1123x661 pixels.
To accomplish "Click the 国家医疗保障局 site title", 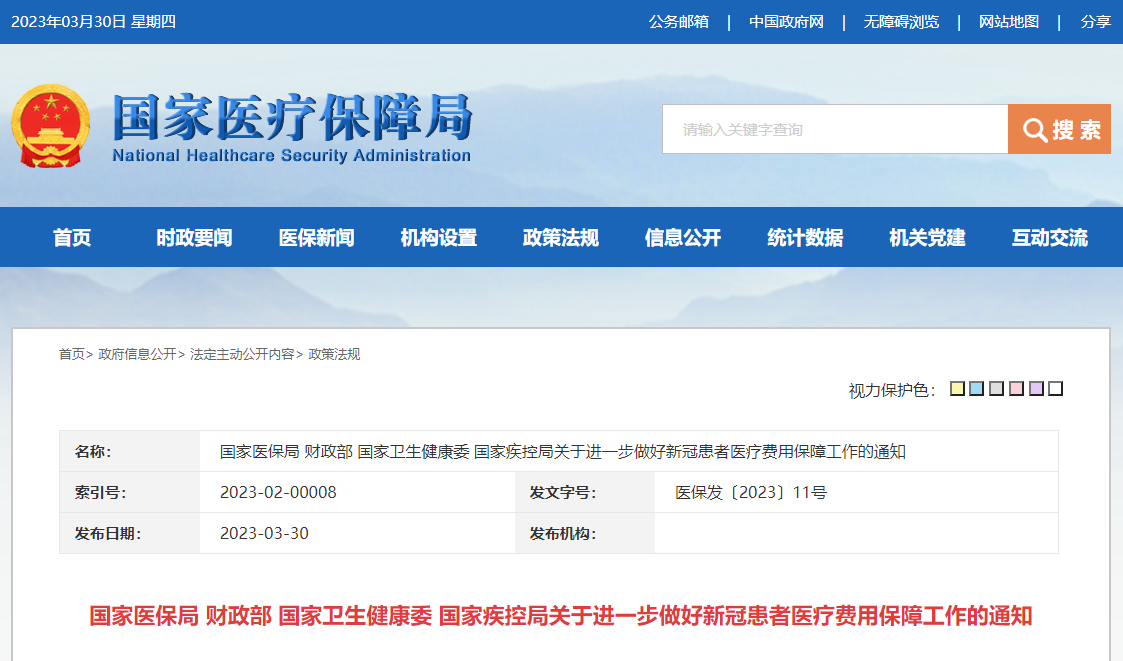I will (x=292, y=117).
